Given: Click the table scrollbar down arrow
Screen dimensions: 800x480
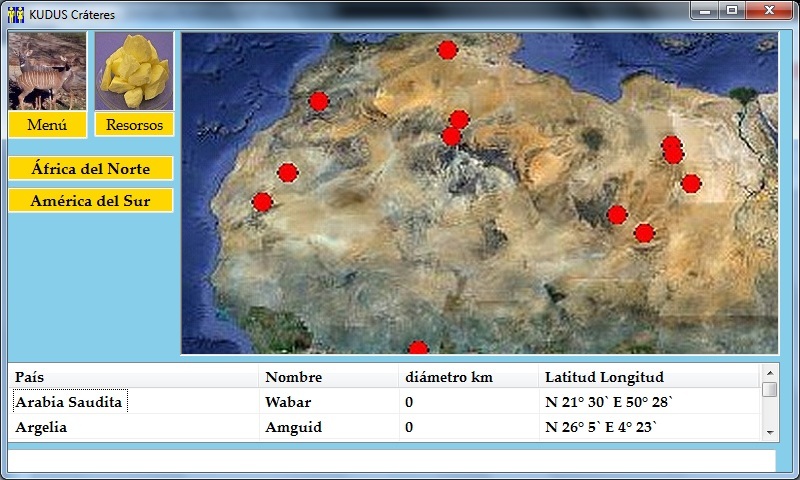Looking at the screenshot, I should [769, 432].
